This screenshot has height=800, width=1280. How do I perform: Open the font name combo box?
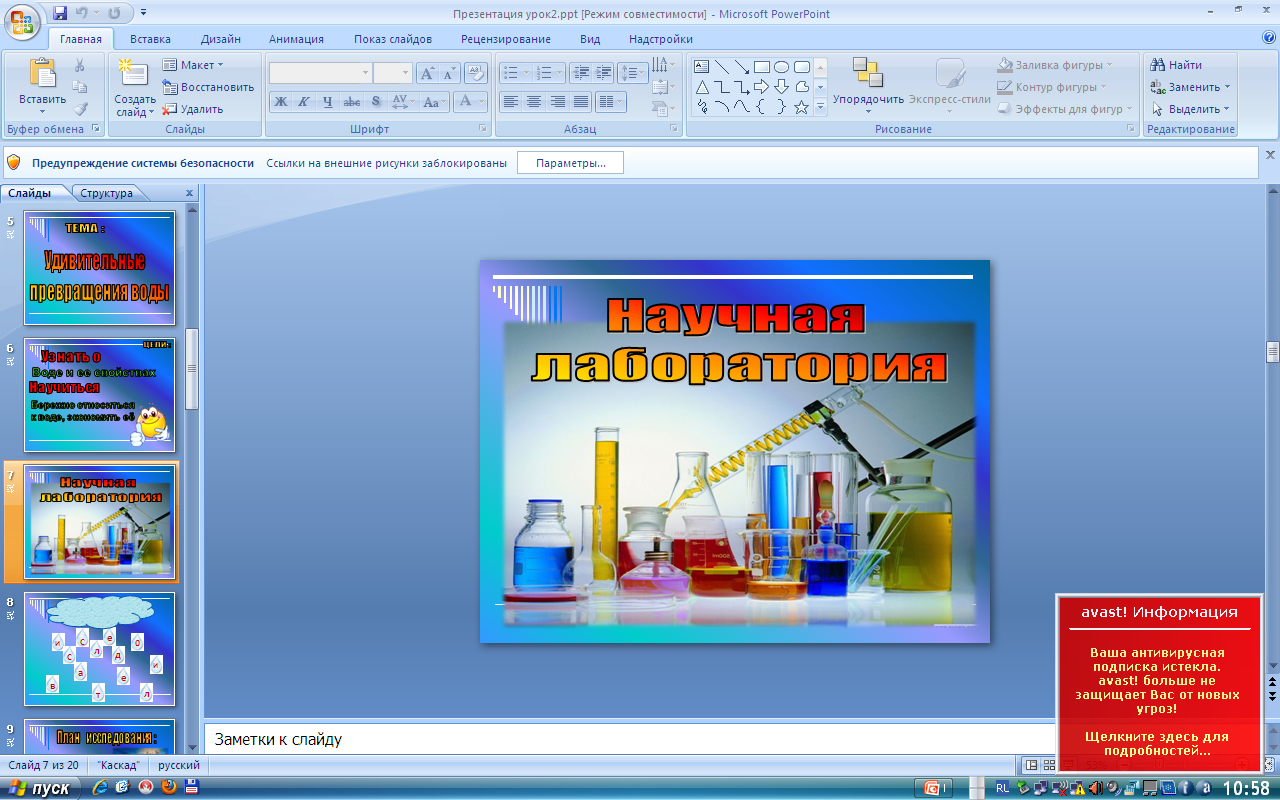click(x=320, y=73)
